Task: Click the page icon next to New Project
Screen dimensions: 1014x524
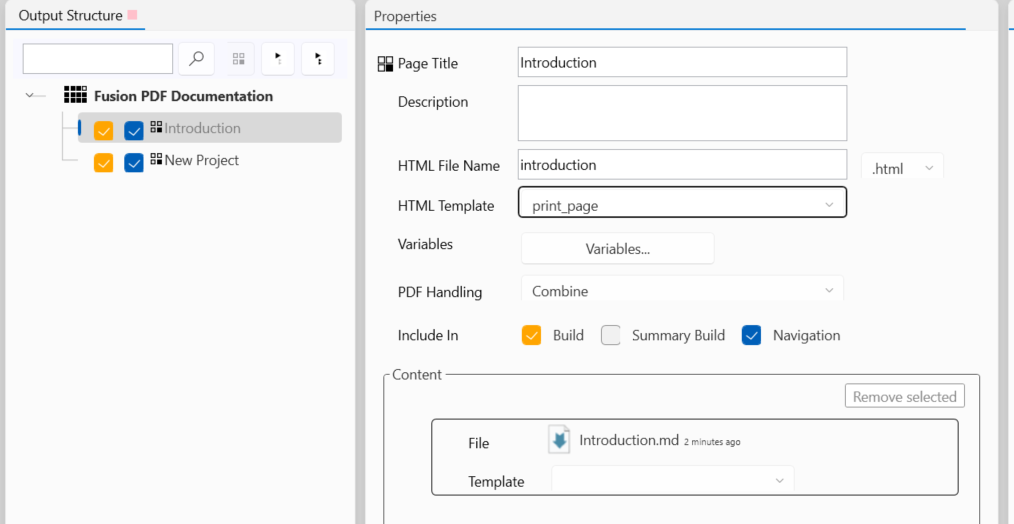Action: (156, 160)
